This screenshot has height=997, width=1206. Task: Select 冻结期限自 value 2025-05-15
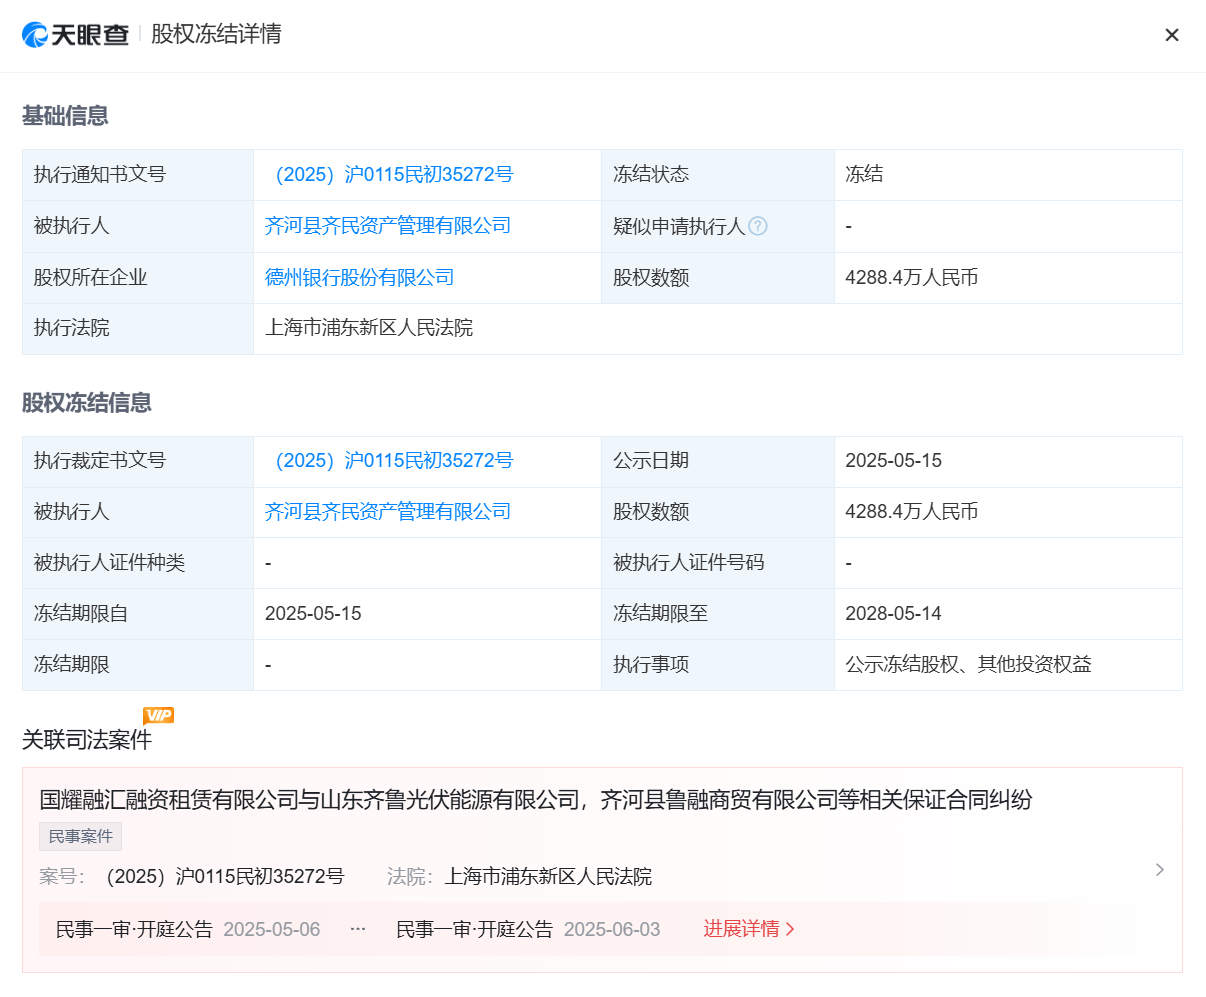coord(313,614)
